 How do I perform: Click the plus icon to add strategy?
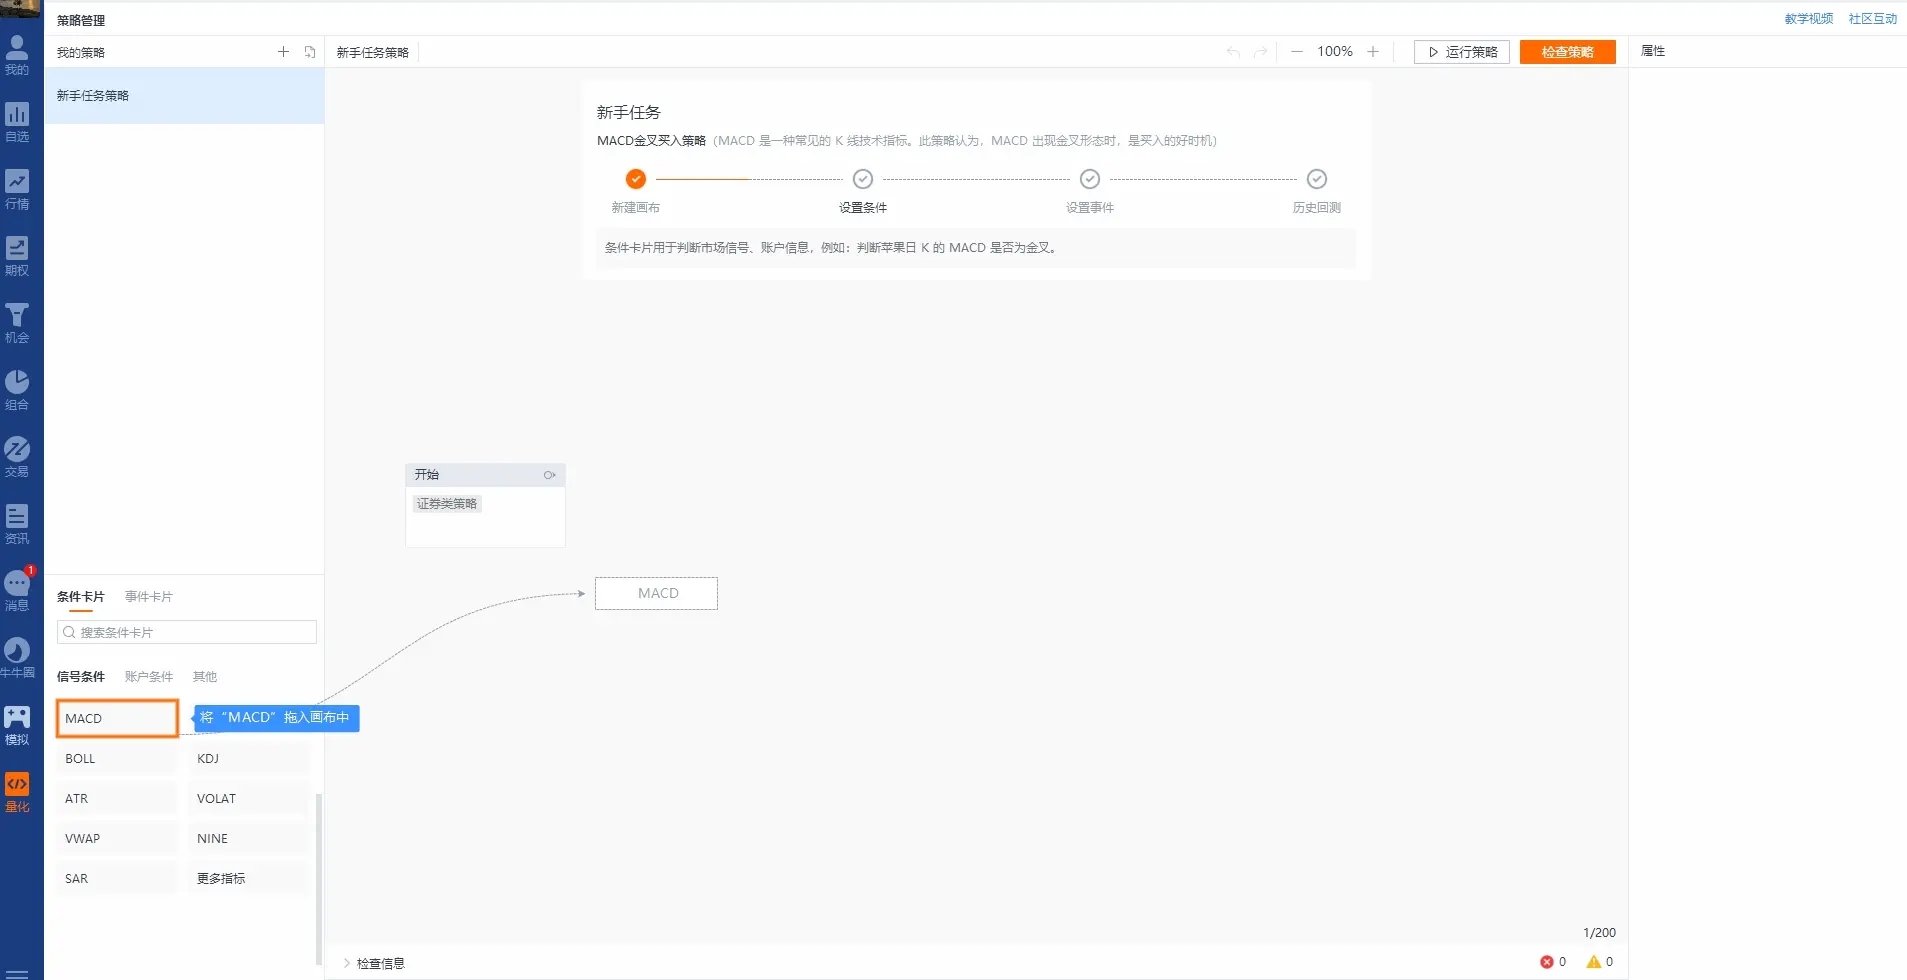click(x=283, y=52)
